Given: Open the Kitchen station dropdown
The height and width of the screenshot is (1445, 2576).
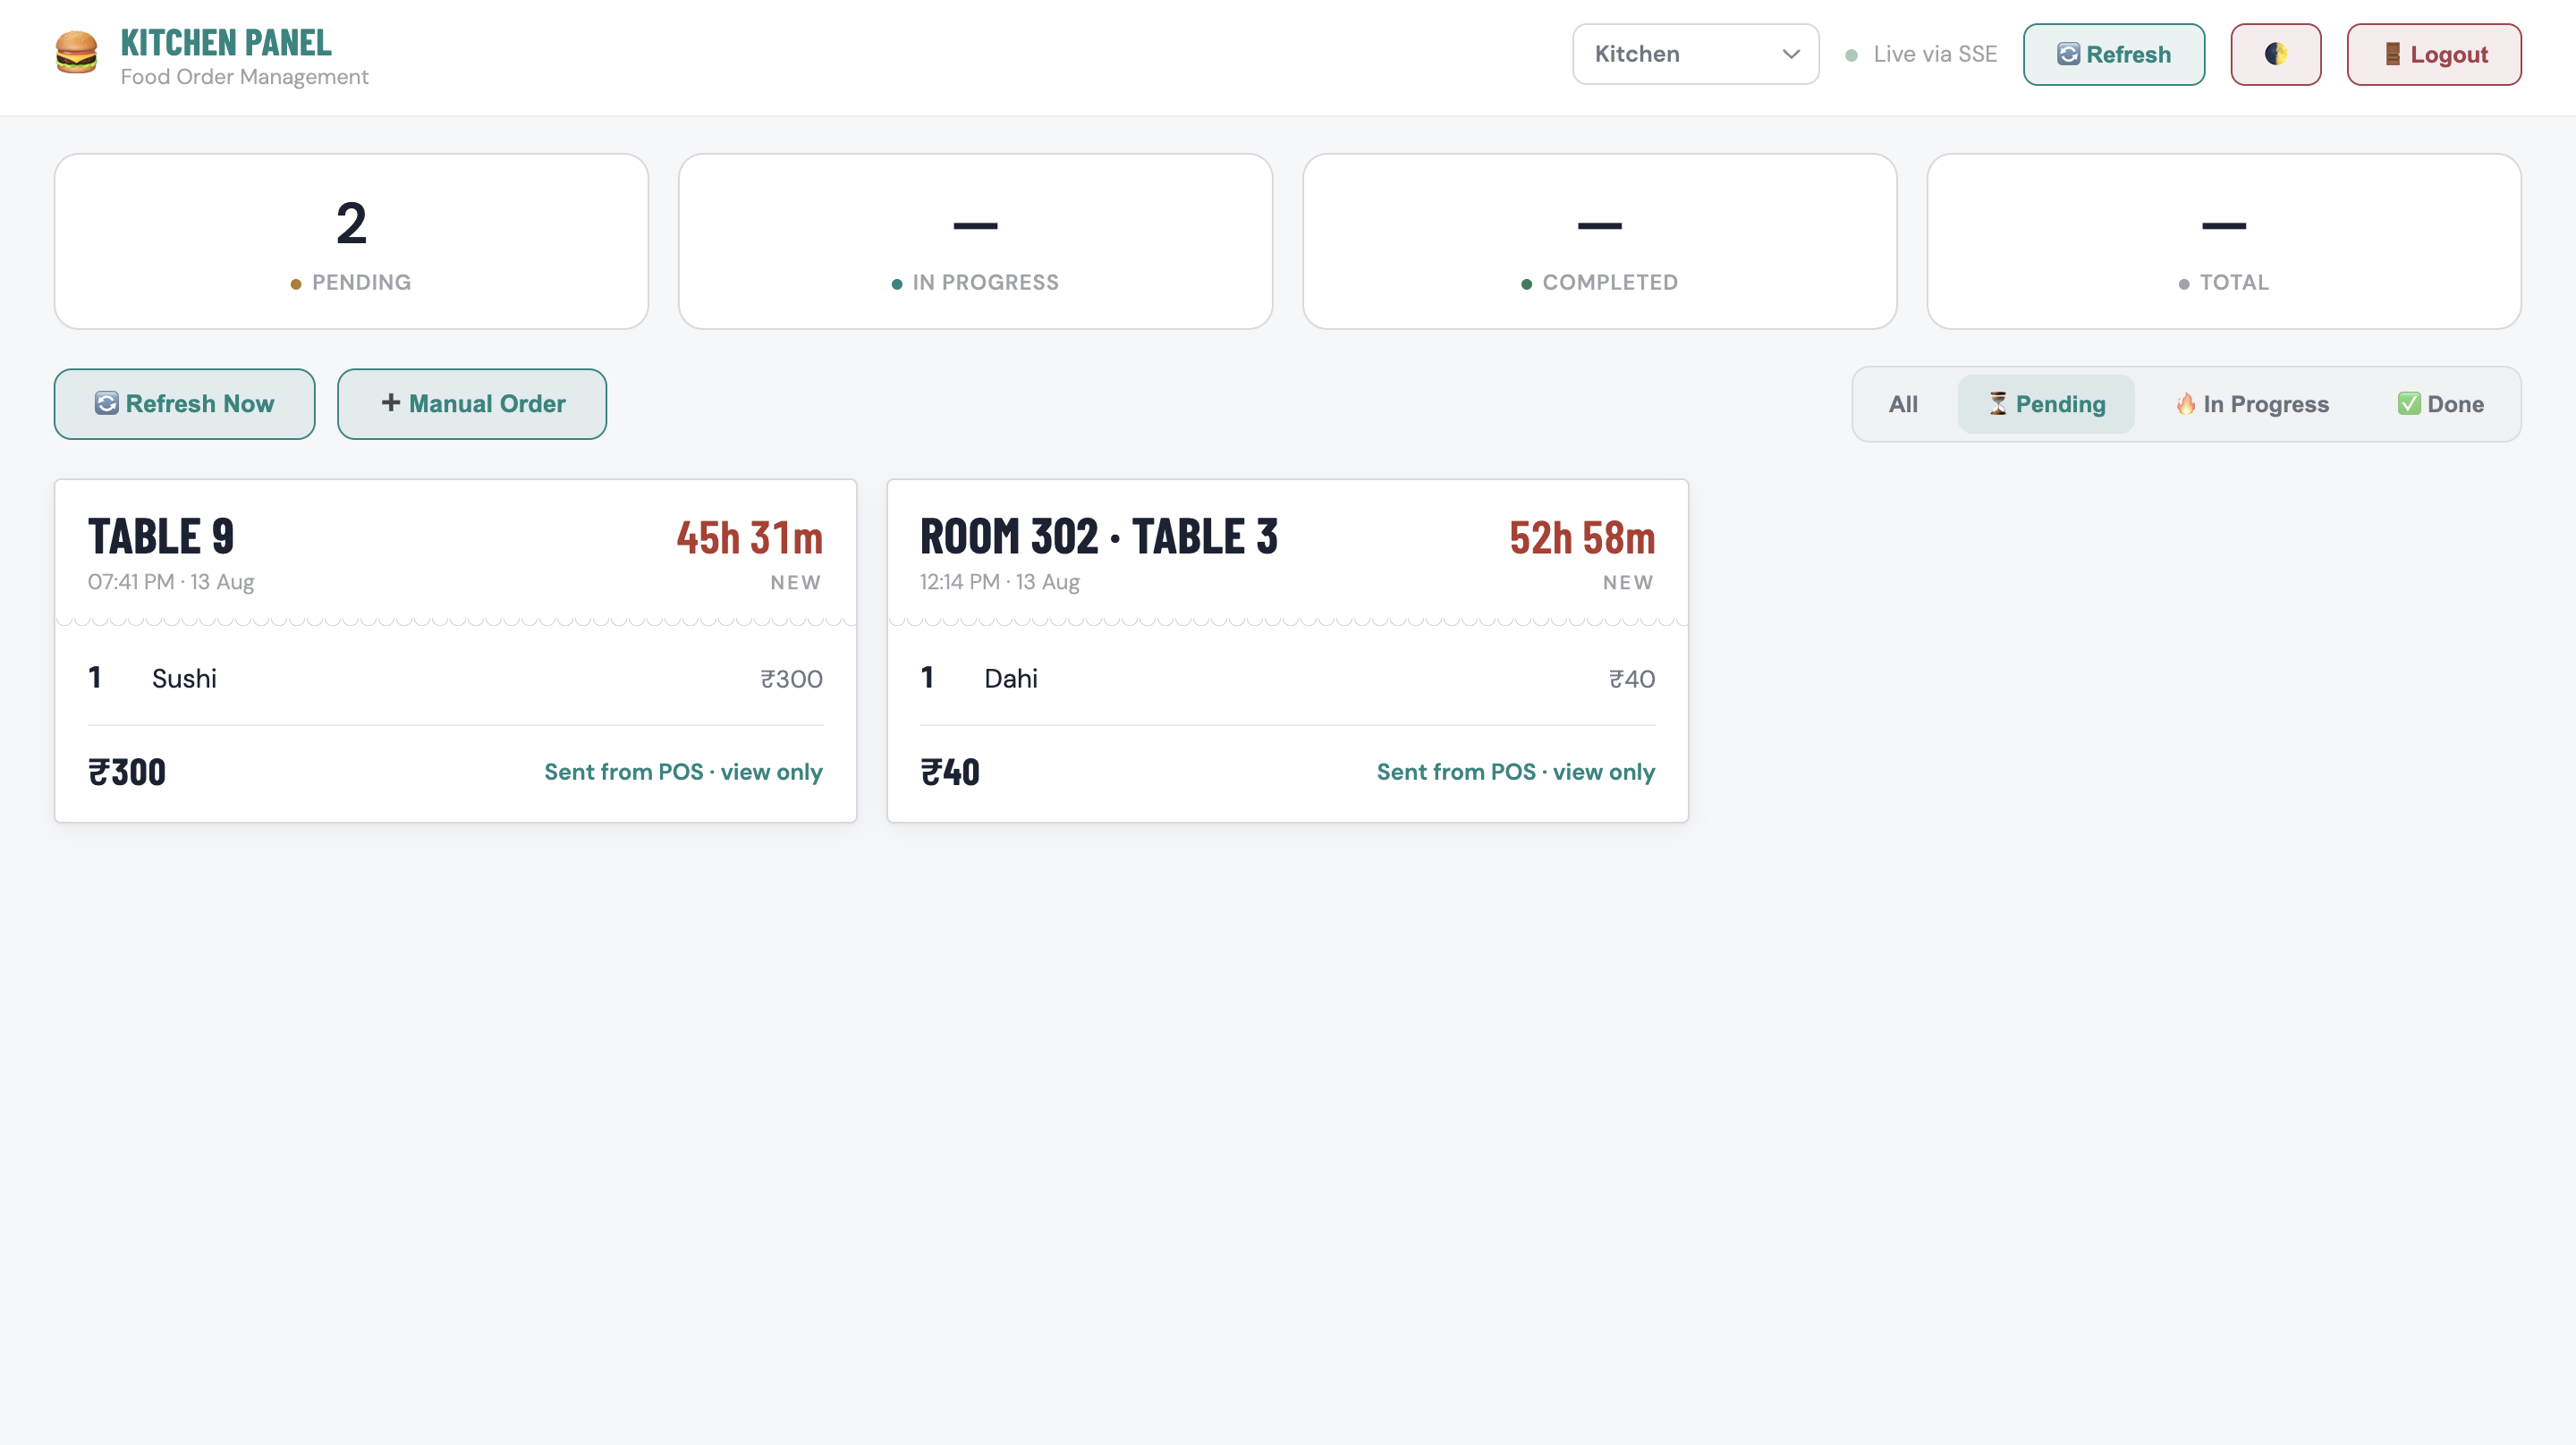Looking at the screenshot, I should point(1695,54).
